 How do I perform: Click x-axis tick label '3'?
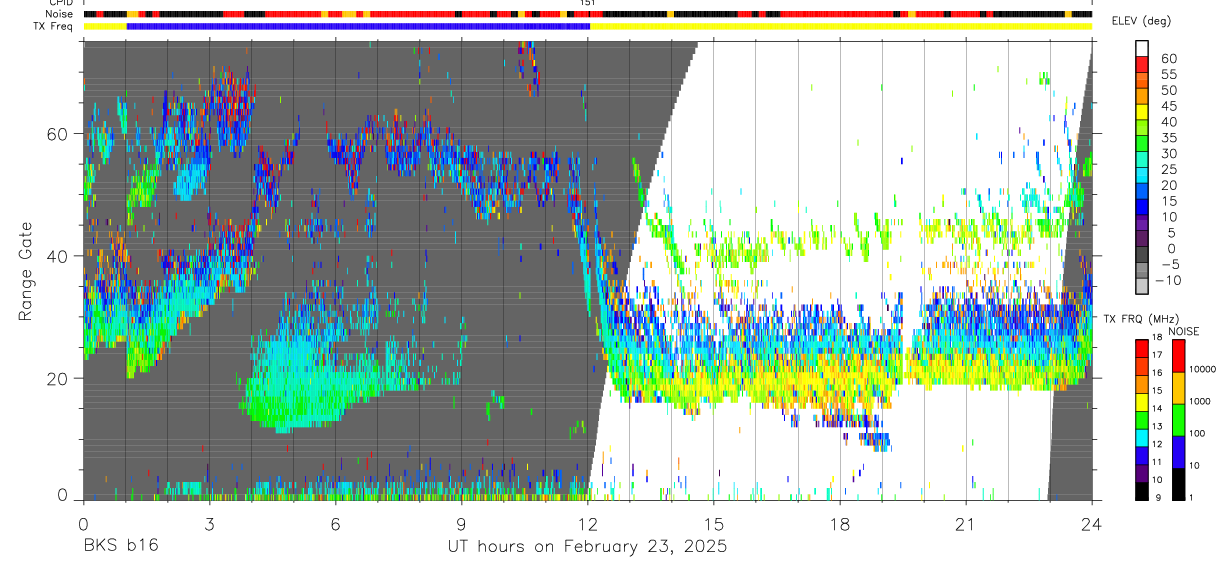[209, 524]
